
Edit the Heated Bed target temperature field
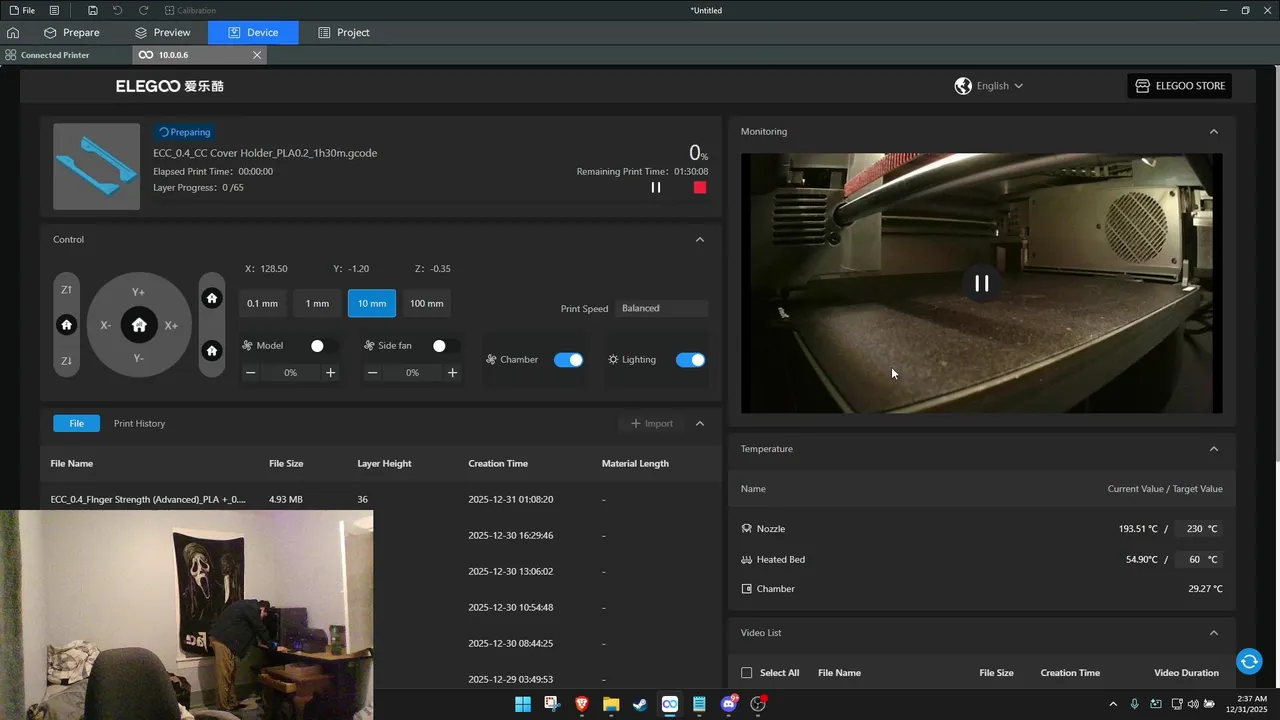[x=1199, y=560]
